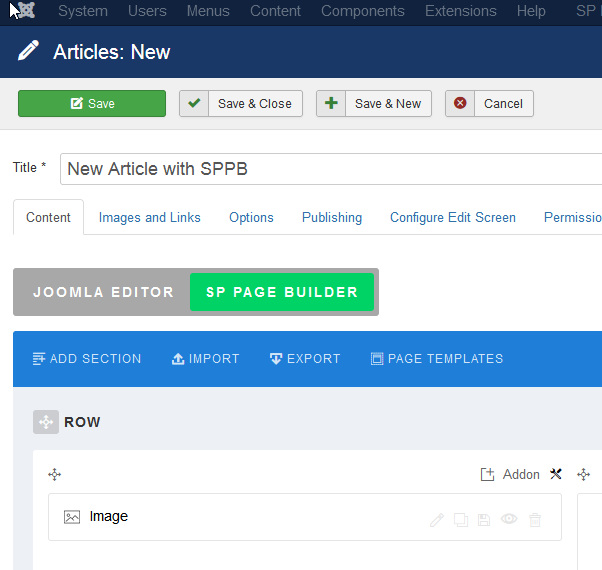Delete the Image addon with the trash icon

[535, 519]
